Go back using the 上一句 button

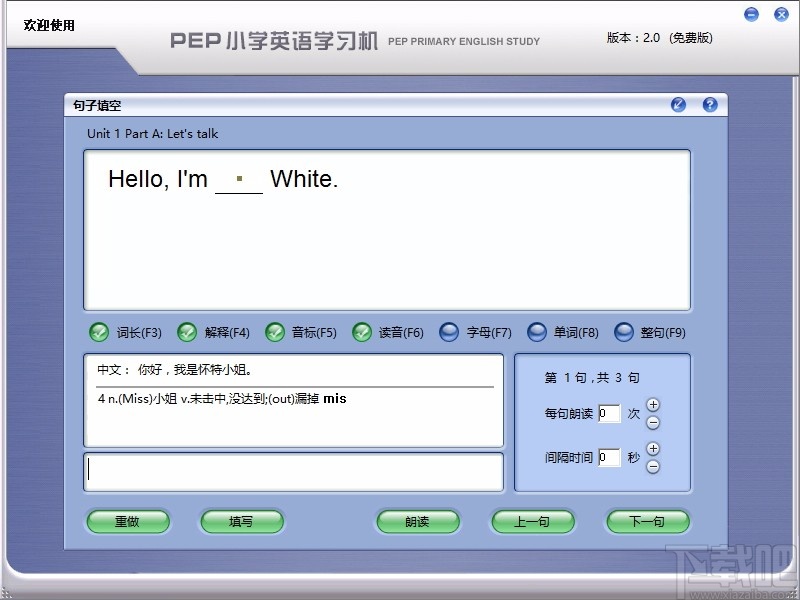pos(532,521)
